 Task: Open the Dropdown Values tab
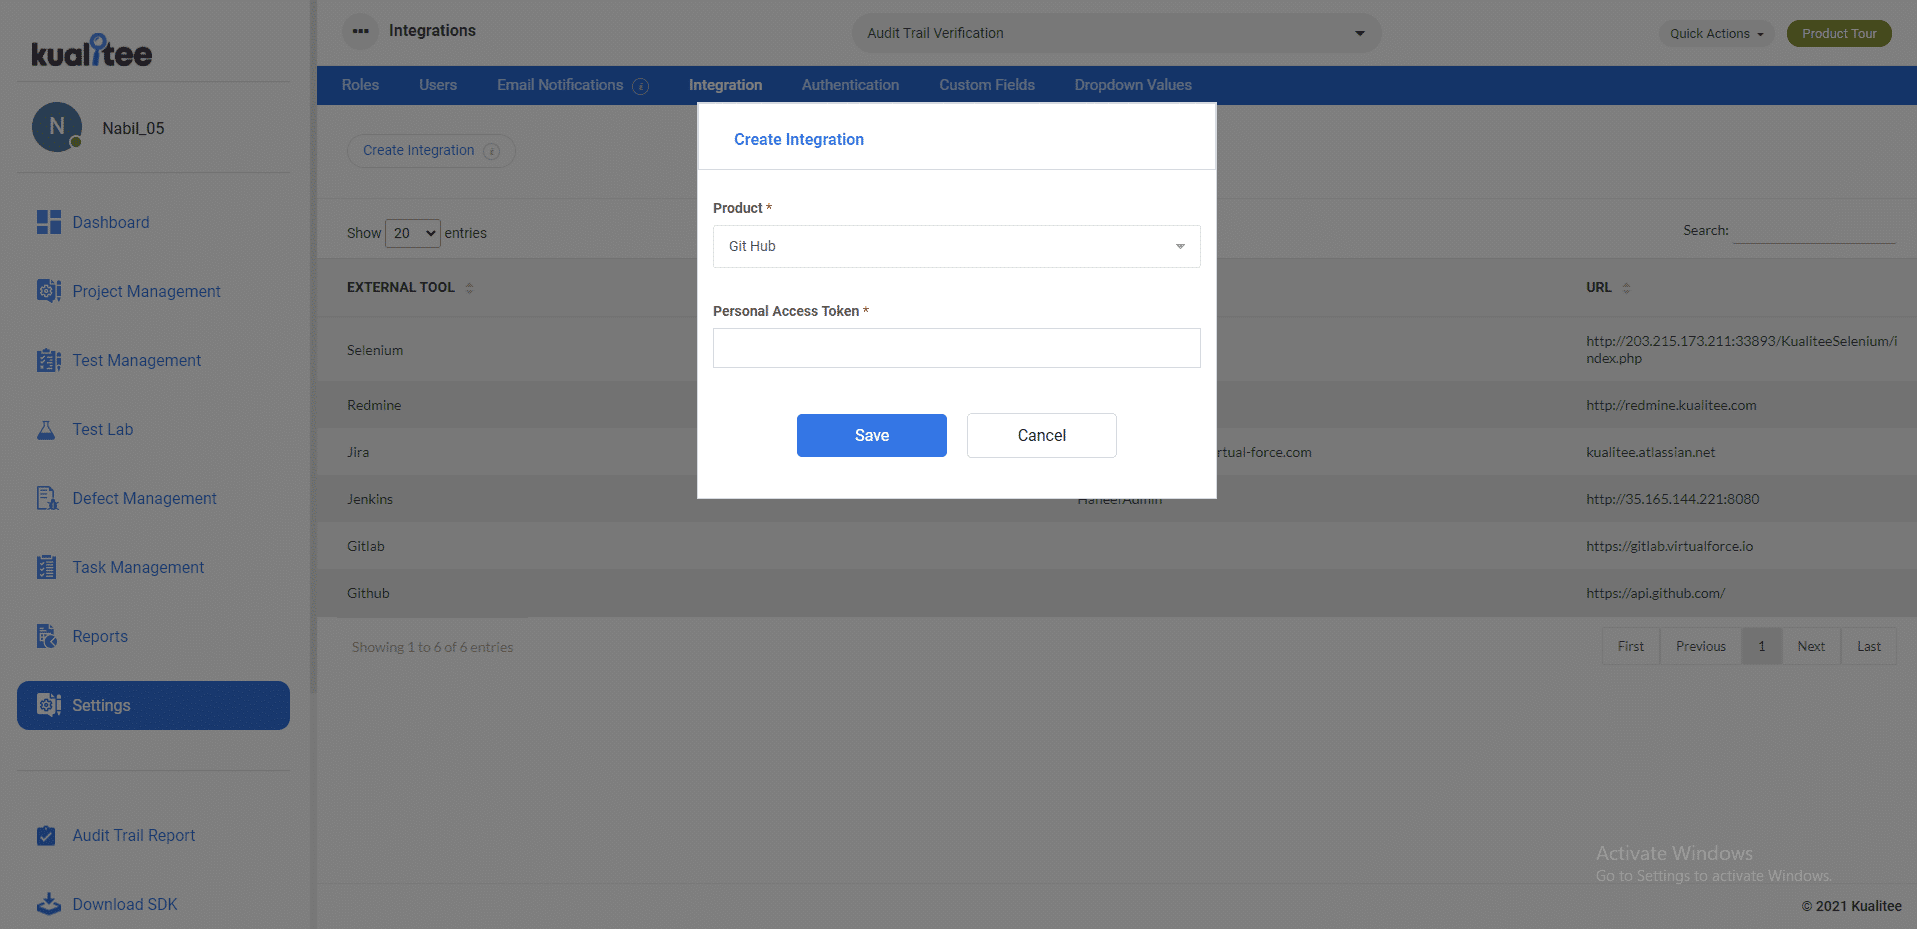[x=1133, y=85]
